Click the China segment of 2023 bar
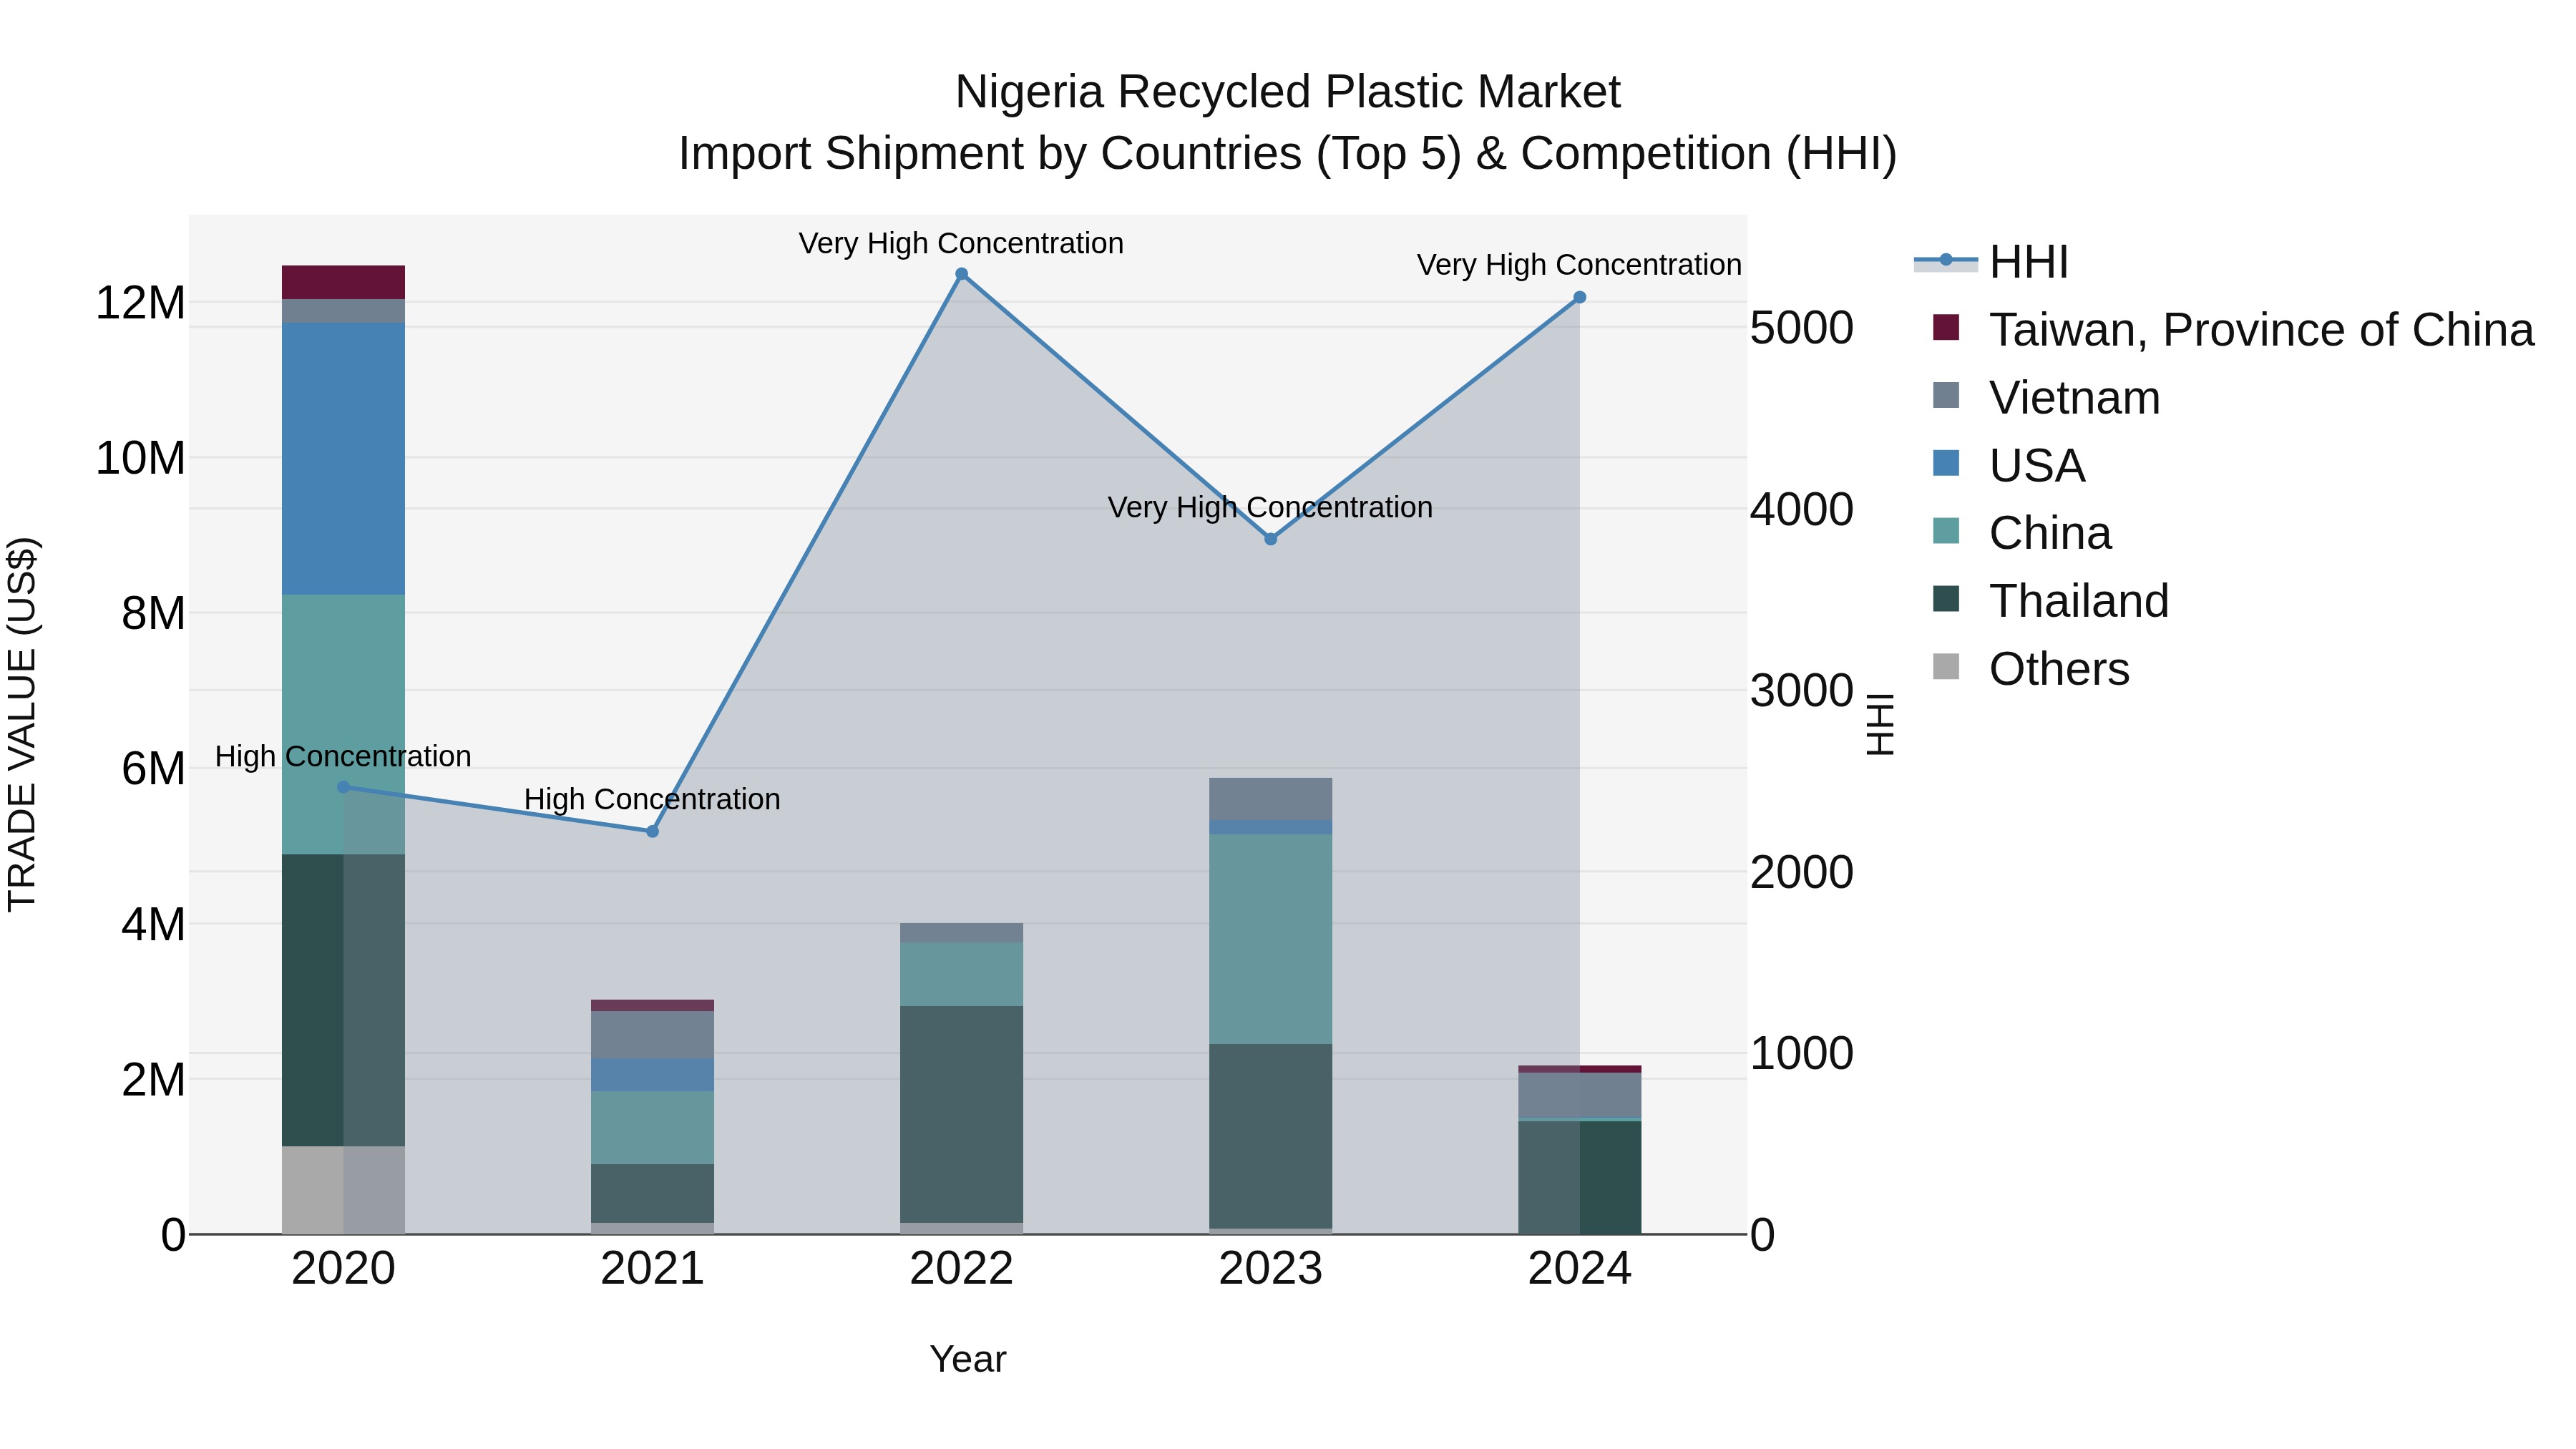 (1271, 939)
